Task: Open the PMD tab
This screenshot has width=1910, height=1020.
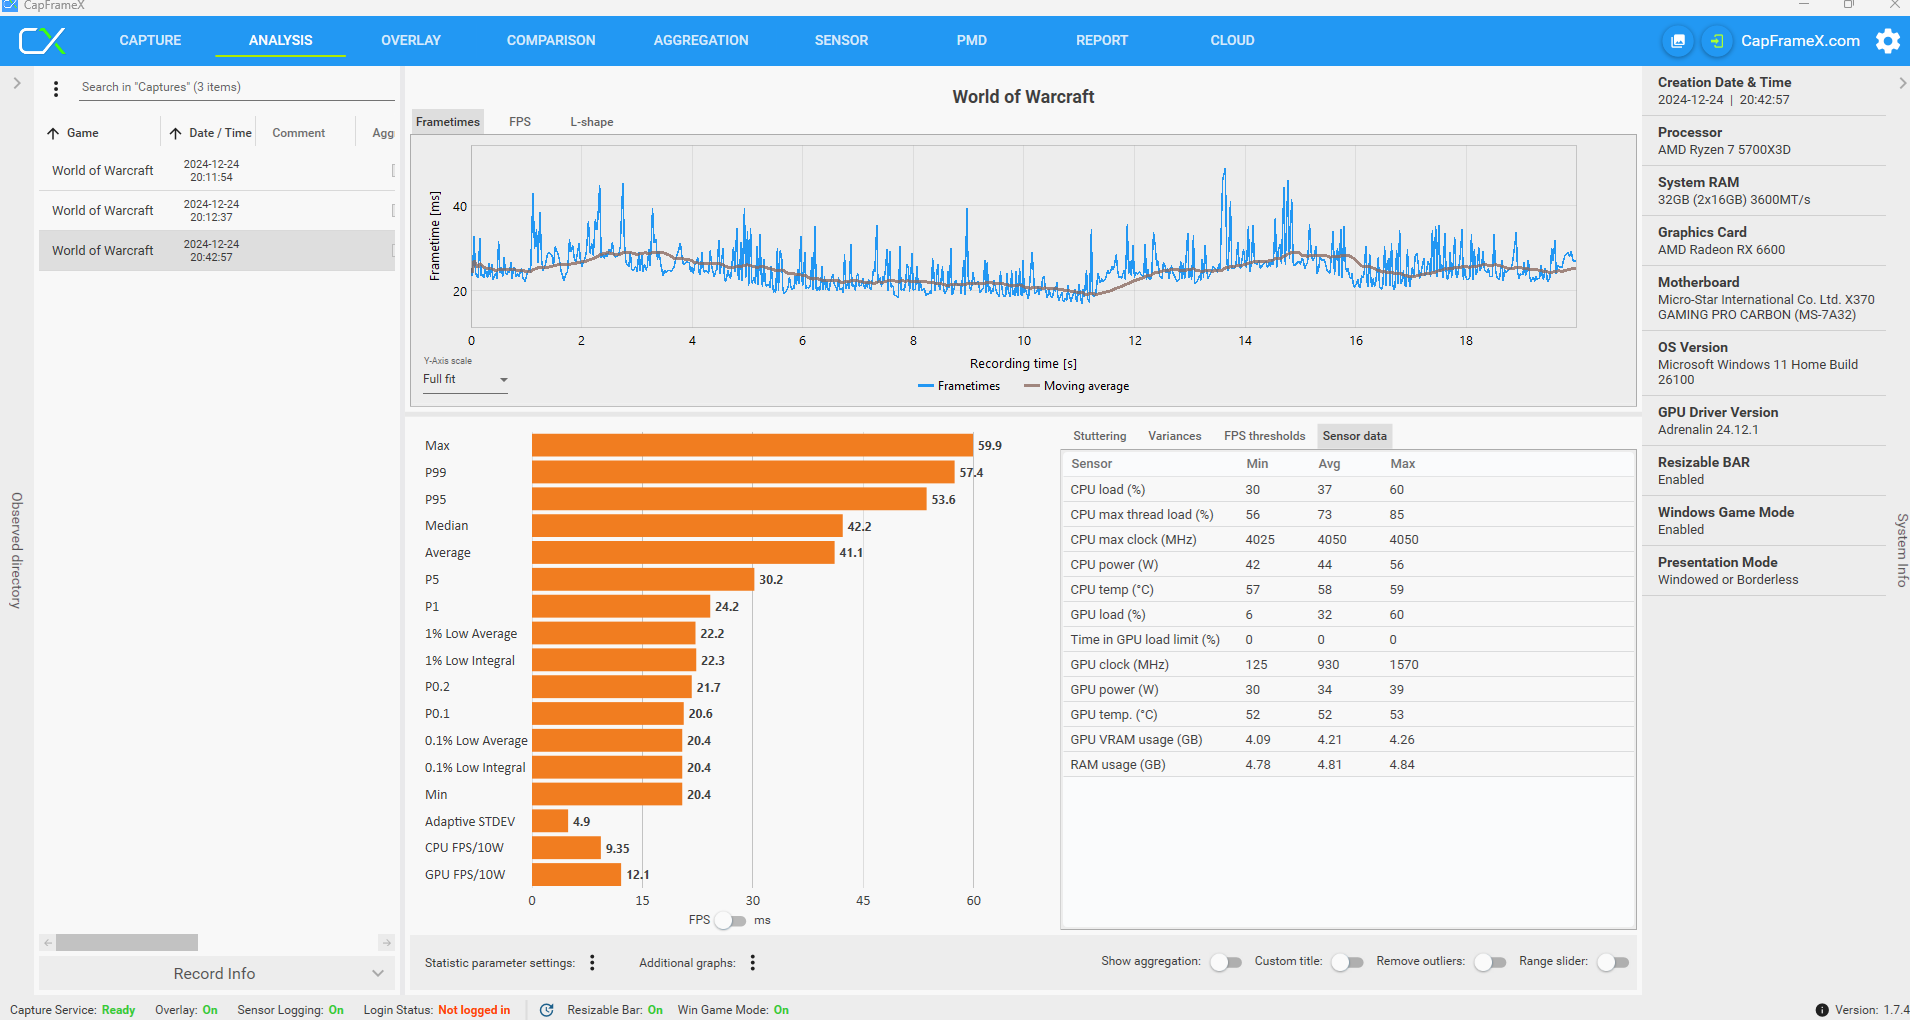Action: (971, 41)
